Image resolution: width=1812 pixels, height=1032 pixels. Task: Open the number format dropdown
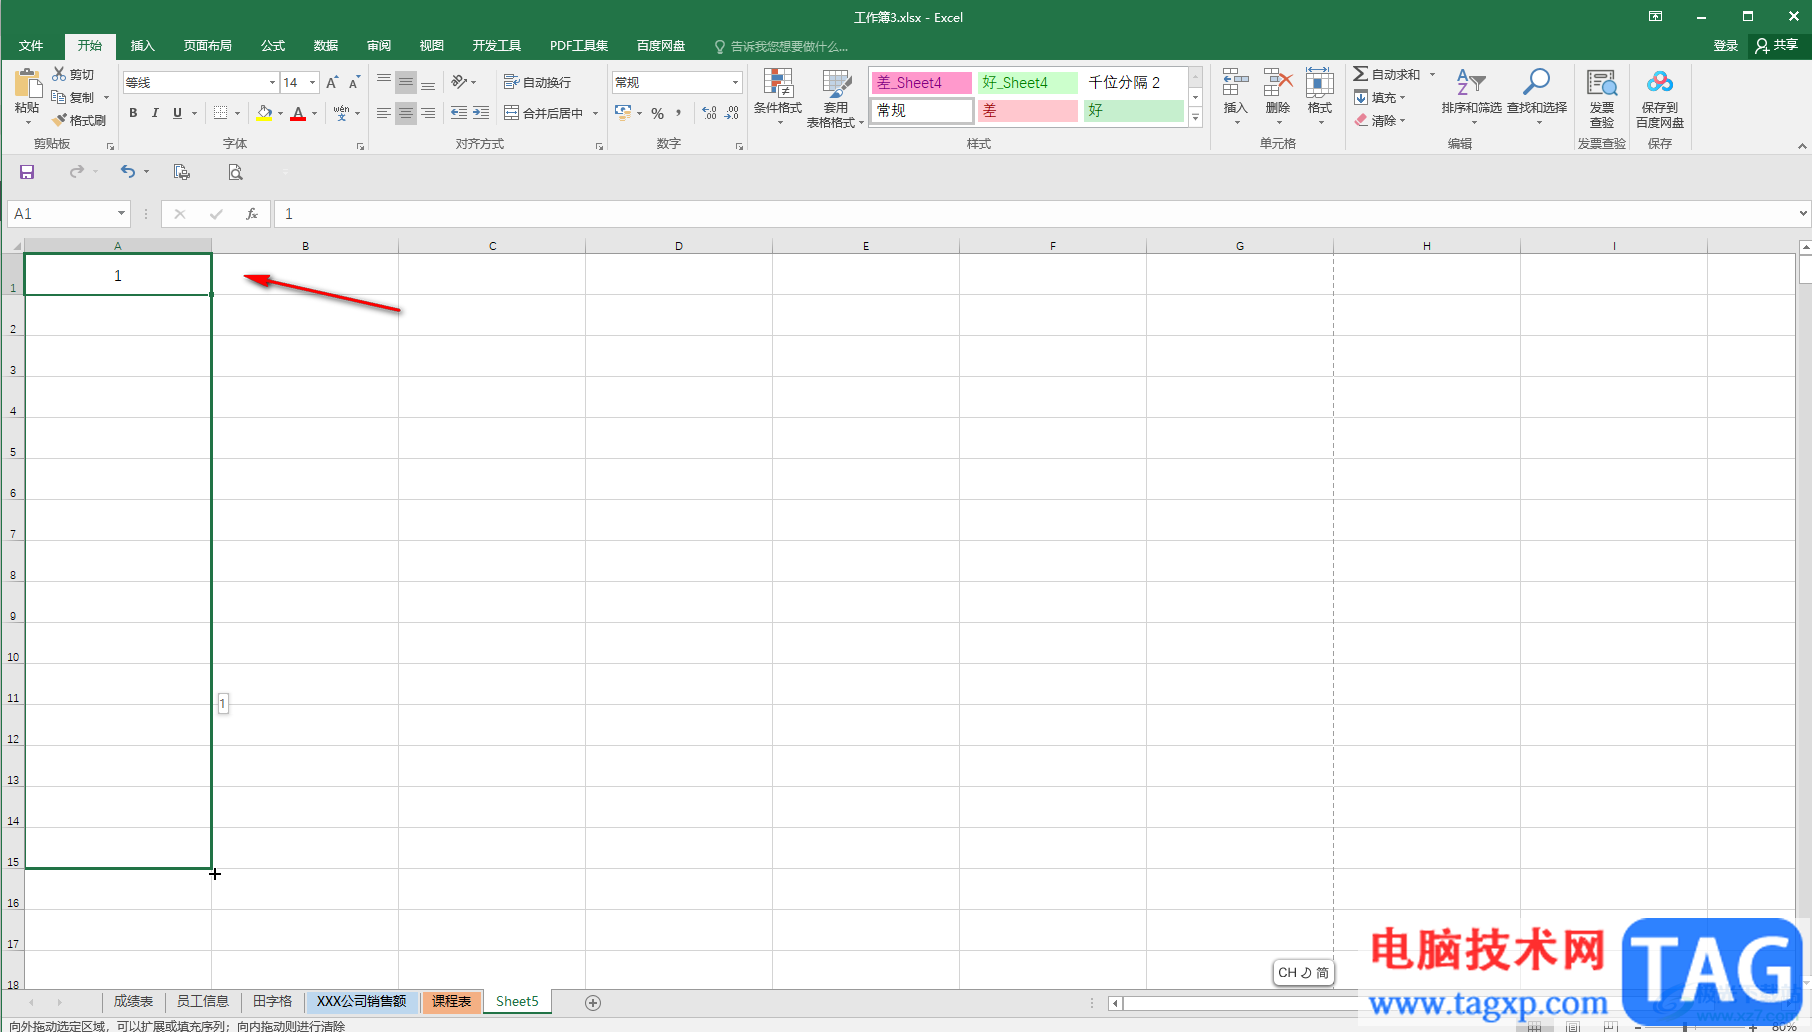tap(735, 82)
